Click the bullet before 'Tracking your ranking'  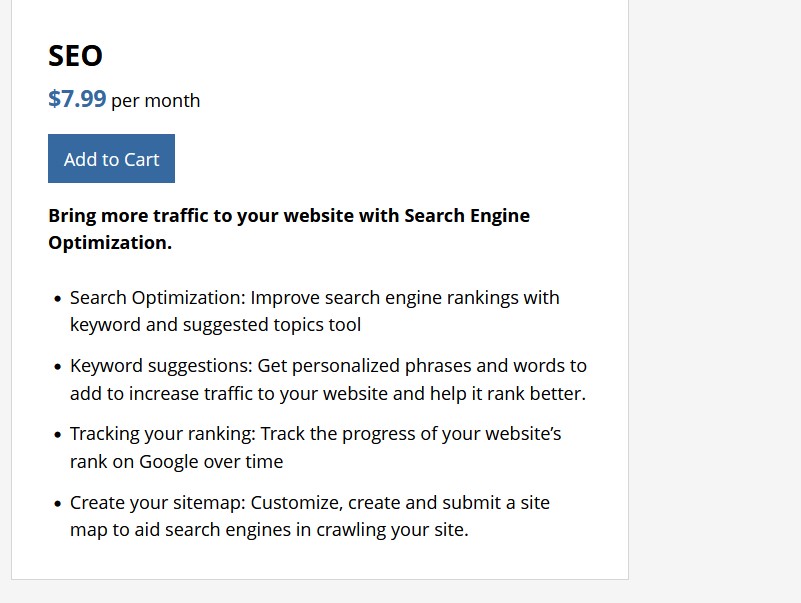click(57, 435)
